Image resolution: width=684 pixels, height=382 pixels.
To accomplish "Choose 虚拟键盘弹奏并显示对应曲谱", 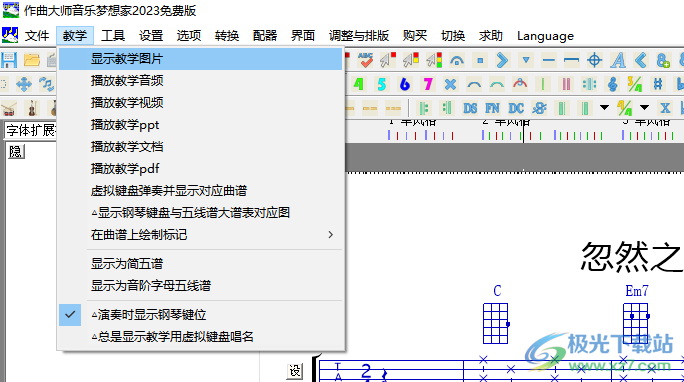I will (201, 191).
